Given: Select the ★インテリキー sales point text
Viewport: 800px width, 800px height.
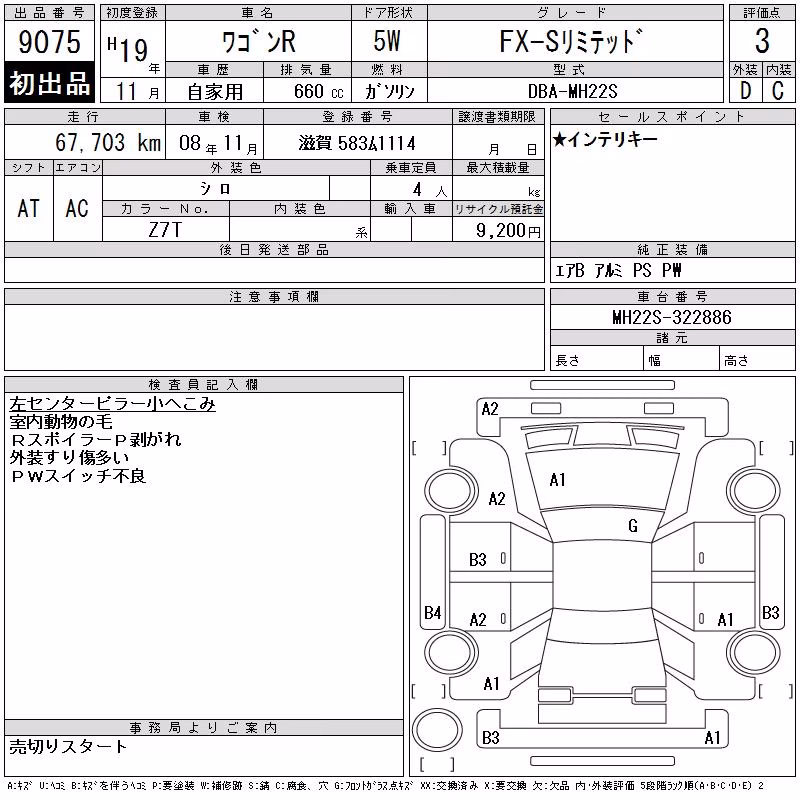Looking at the screenshot, I should [x=605, y=139].
